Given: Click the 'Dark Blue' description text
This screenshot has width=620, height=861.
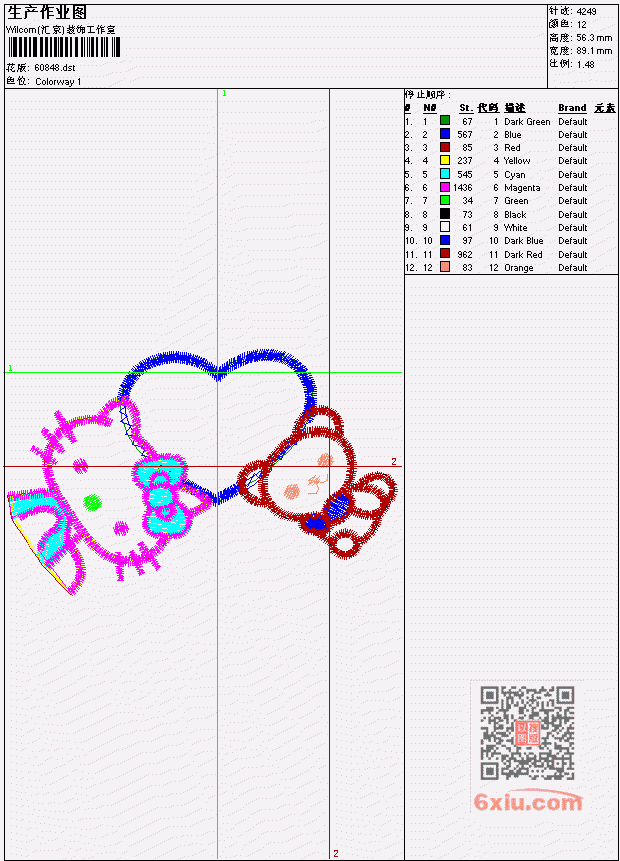Looking at the screenshot, I should (523, 241).
